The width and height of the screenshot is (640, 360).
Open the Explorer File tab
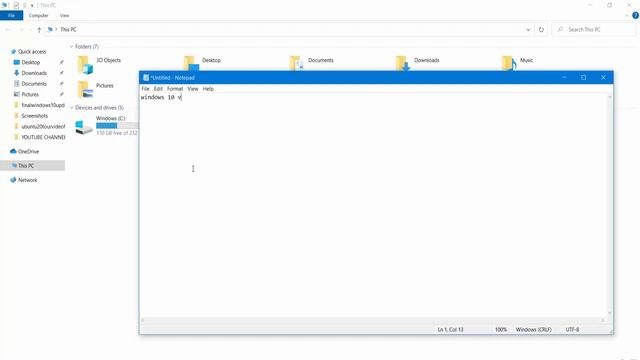point(11,16)
